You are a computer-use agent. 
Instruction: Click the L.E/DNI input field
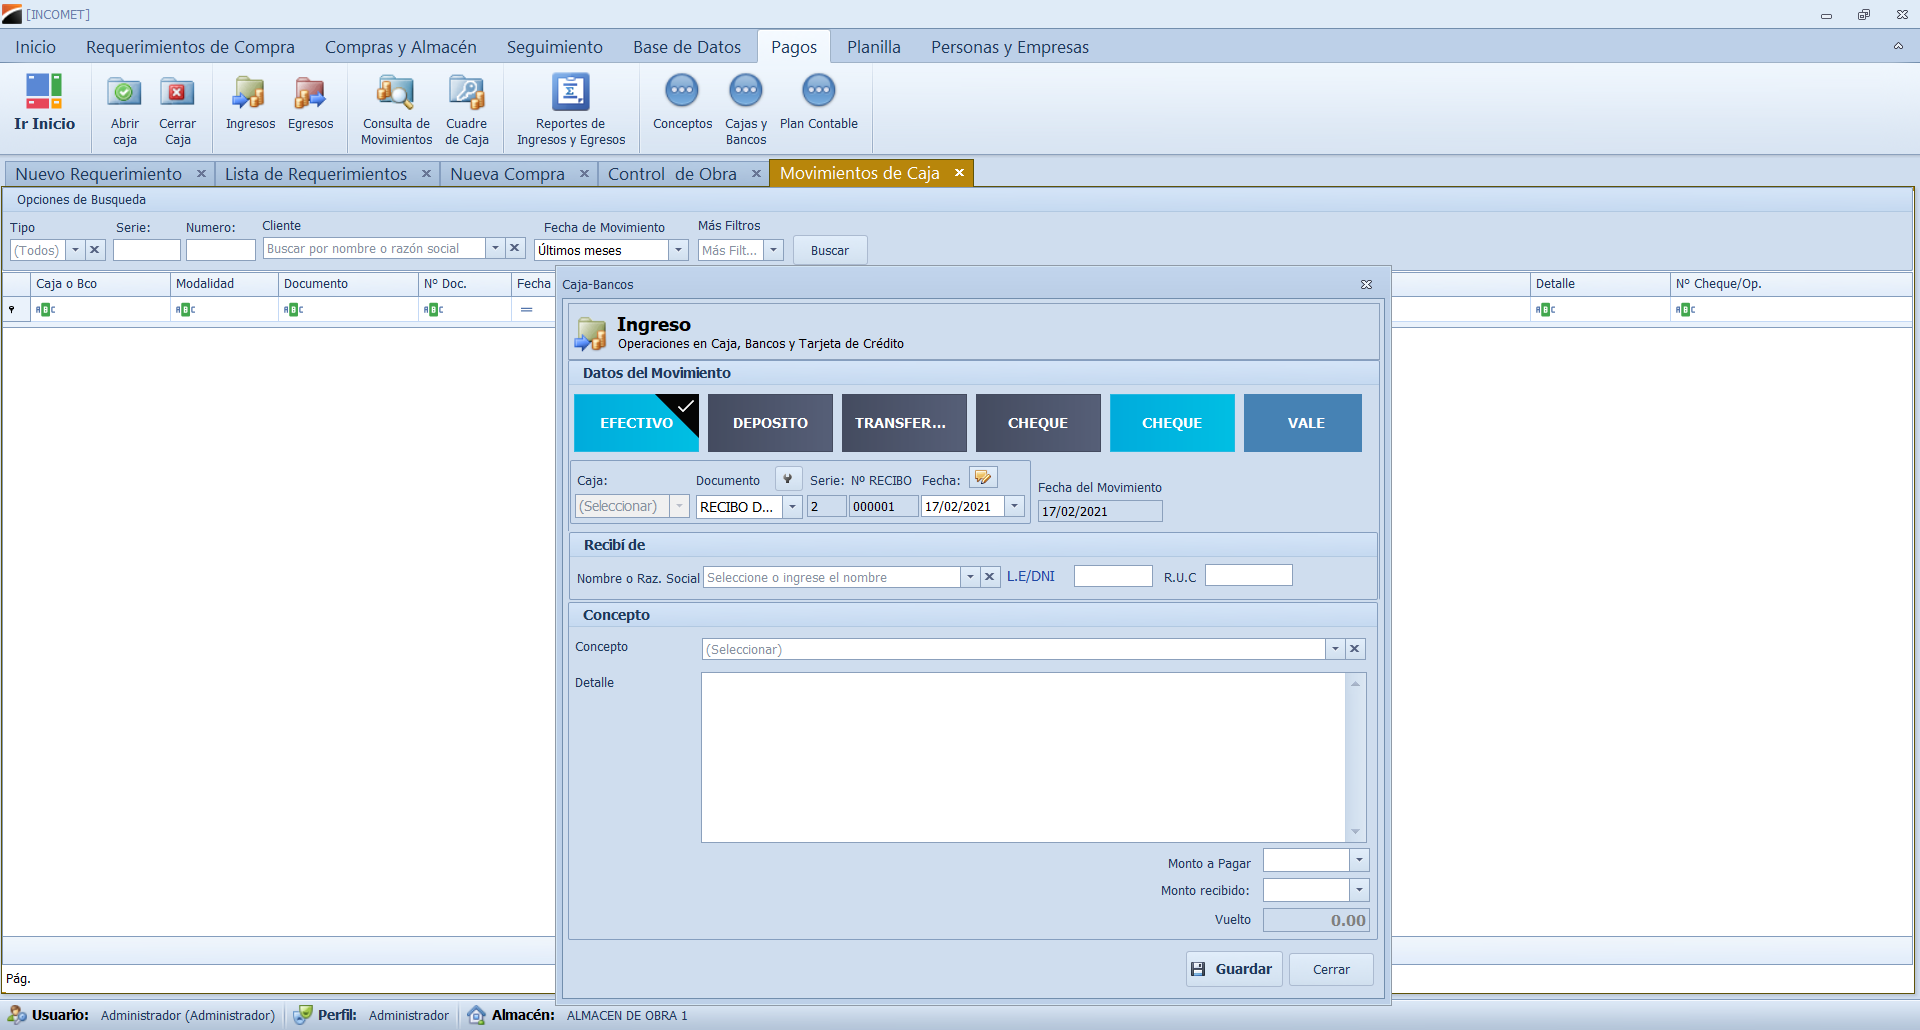point(1112,576)
